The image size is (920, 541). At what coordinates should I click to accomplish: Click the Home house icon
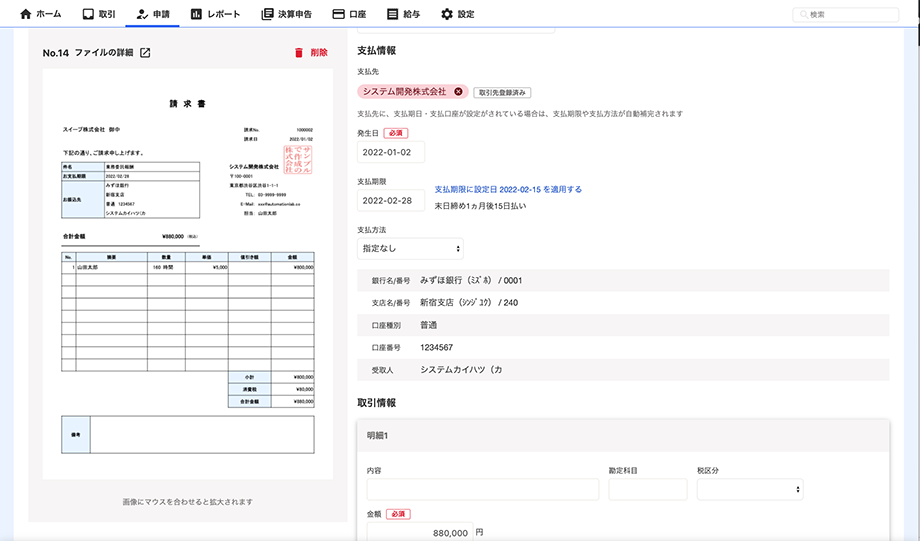[25, 14]
